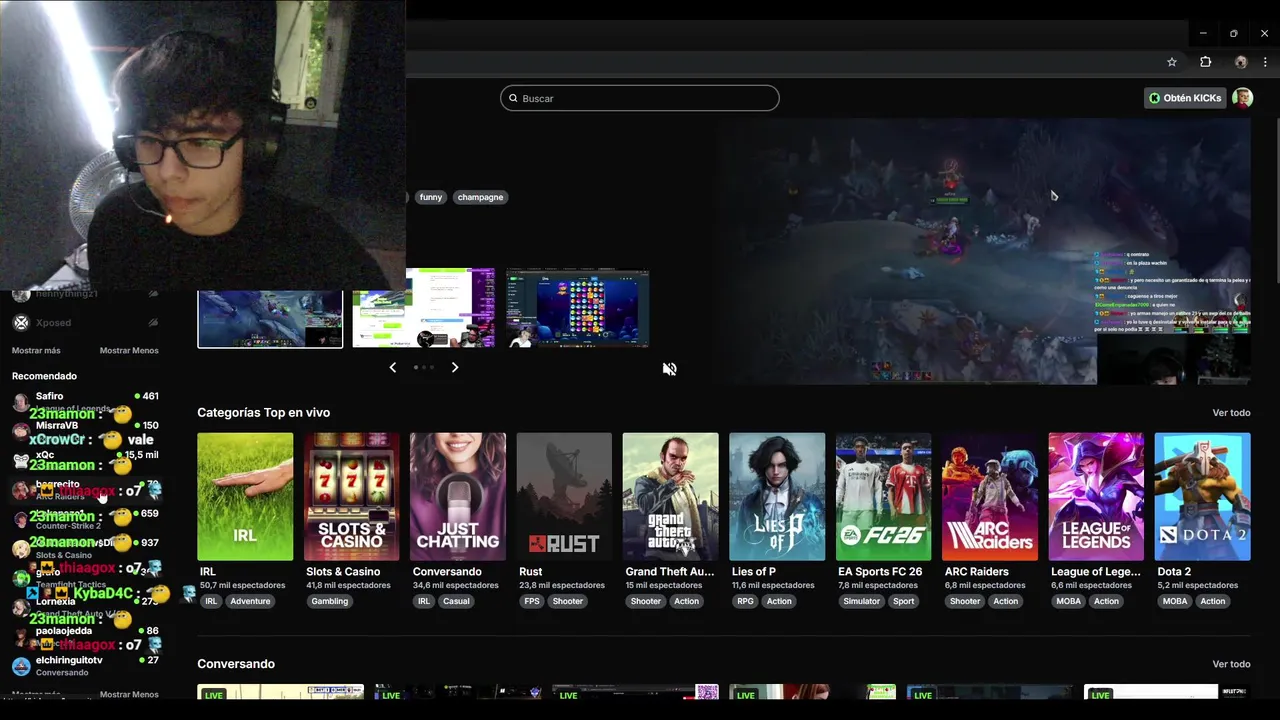The width and height of the screenshot is (1280, 720).
Task: Open the browser extensions puzzle icon
Action: click(1206, 62)
